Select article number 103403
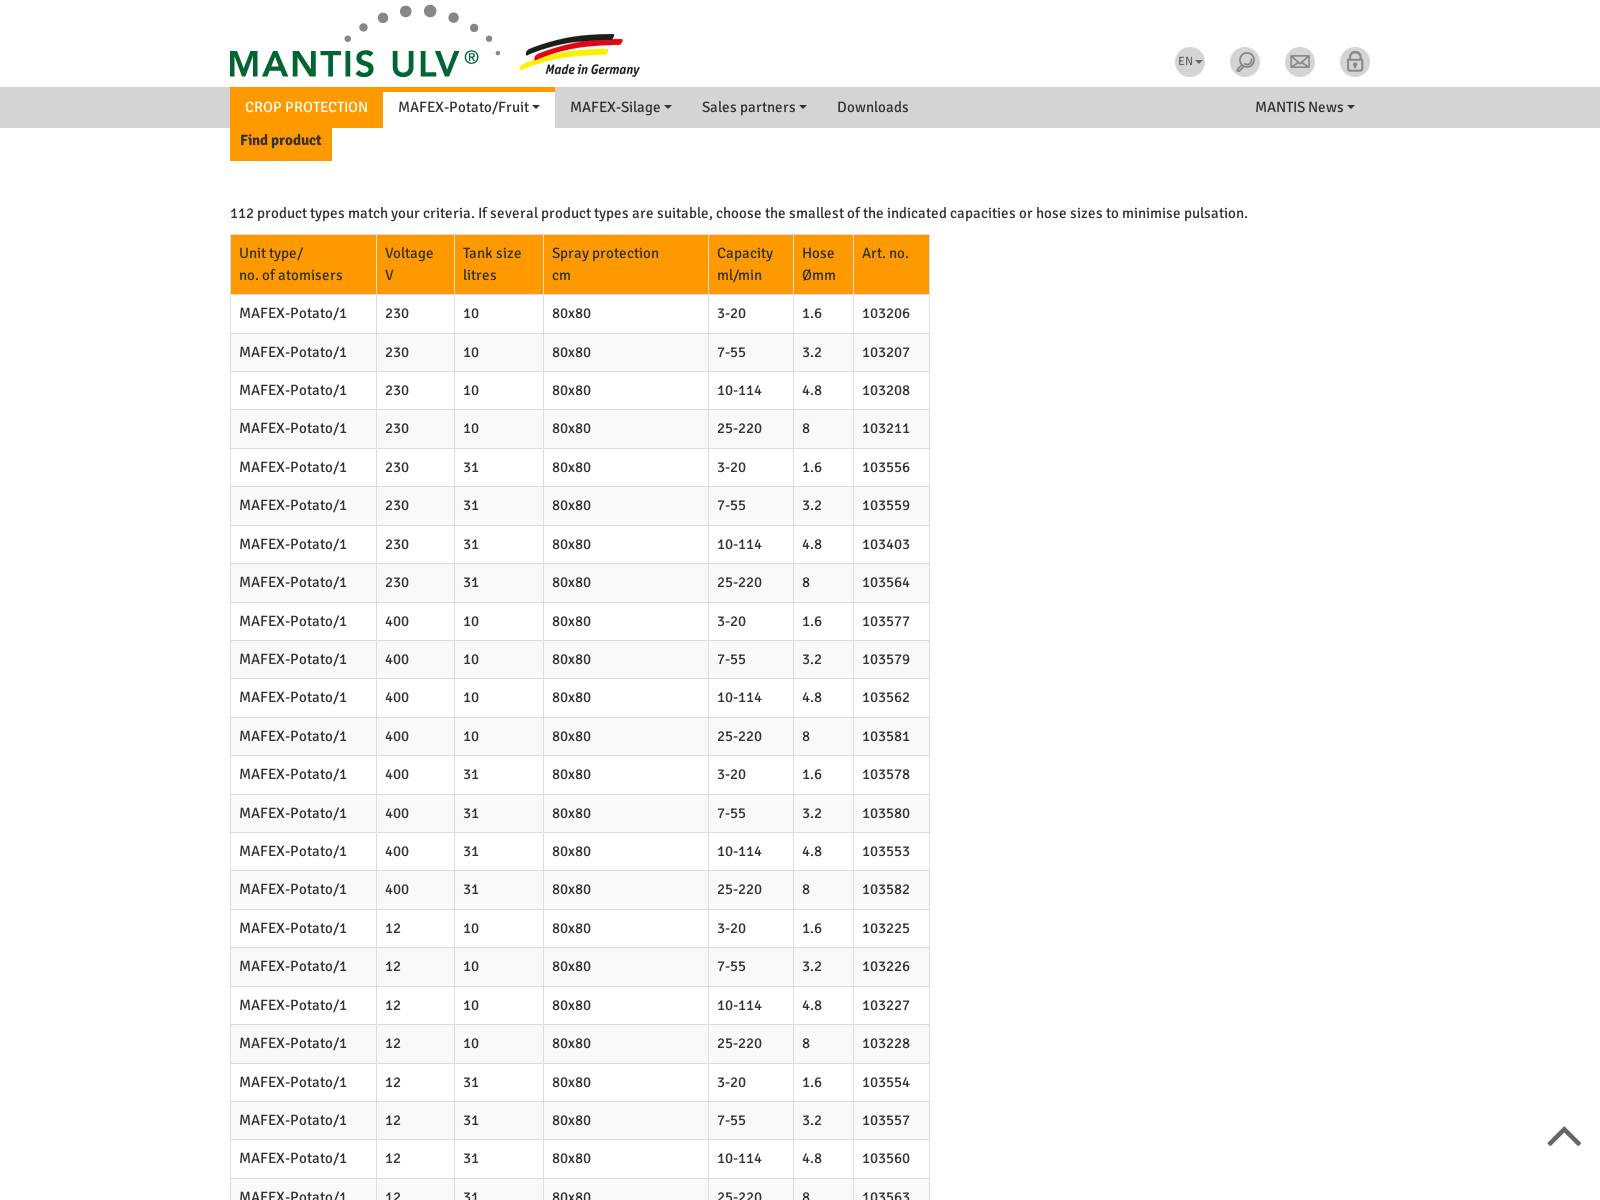The height and width of the screenshot is (1200, 1600). 886,545
